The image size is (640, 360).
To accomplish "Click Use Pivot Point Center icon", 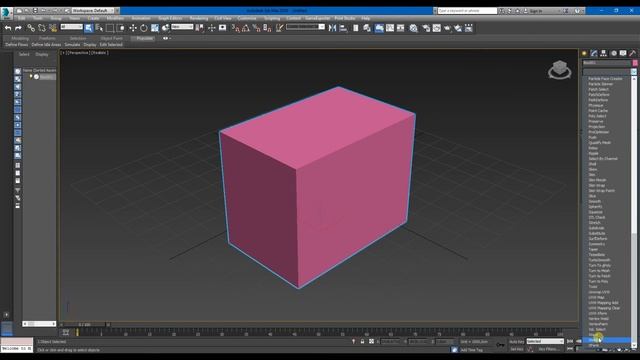I will pyautogui.click(x=199, y=28).
